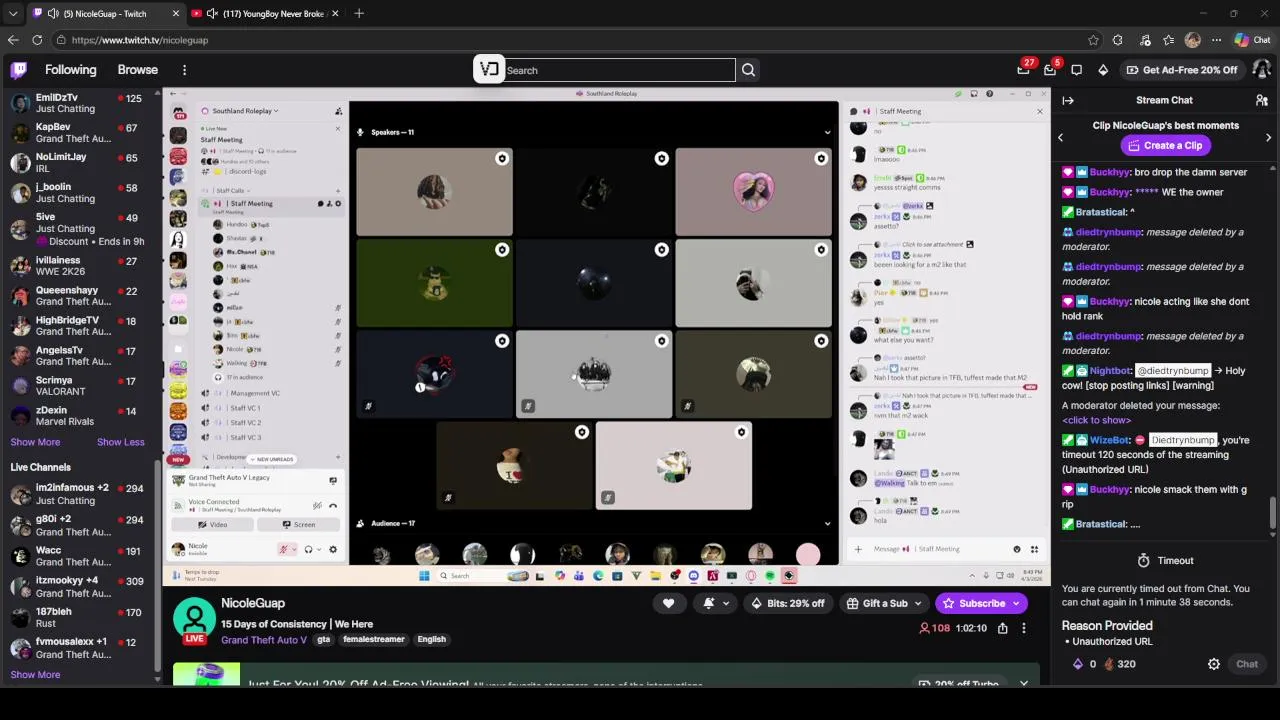The width and height of the screenshot is (1280, 720).
Task: Open the Get Bits diamond icon
Action: pos(1103,70)
